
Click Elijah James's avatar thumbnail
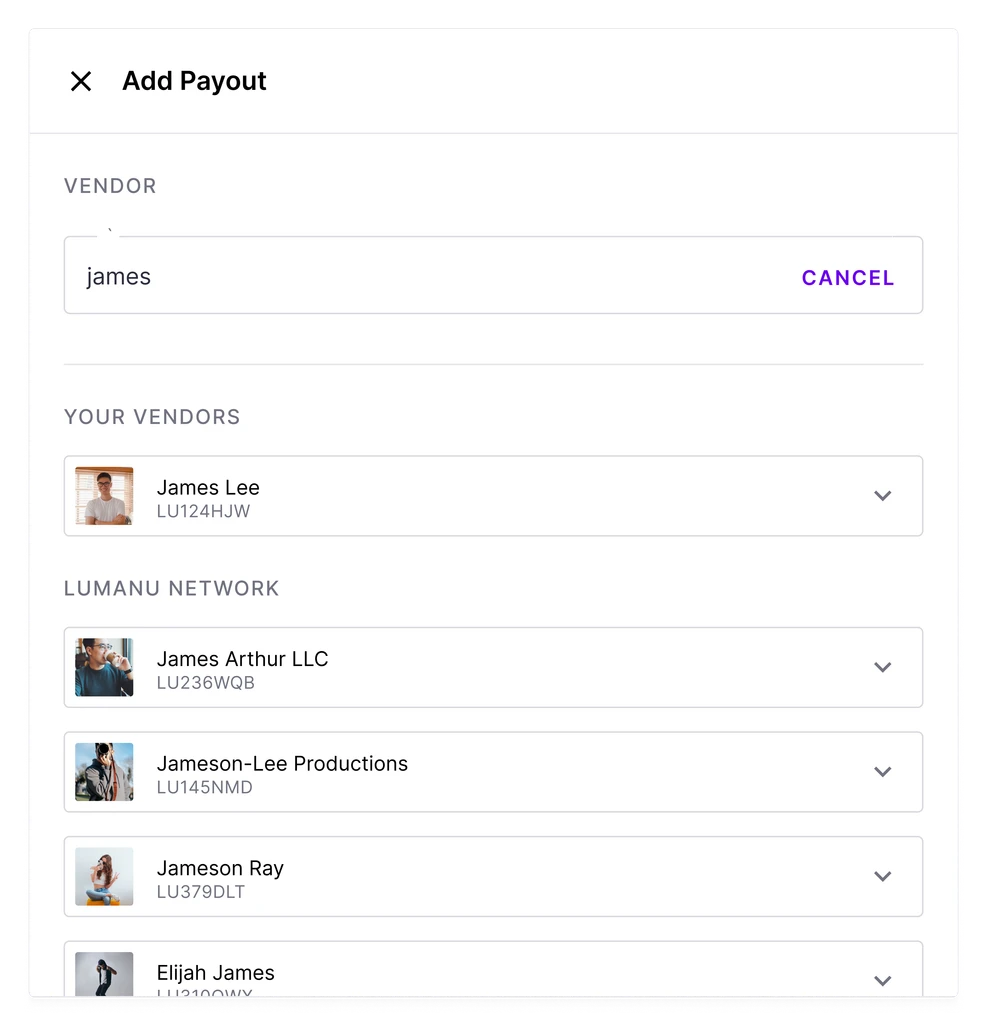pos(104,975)
